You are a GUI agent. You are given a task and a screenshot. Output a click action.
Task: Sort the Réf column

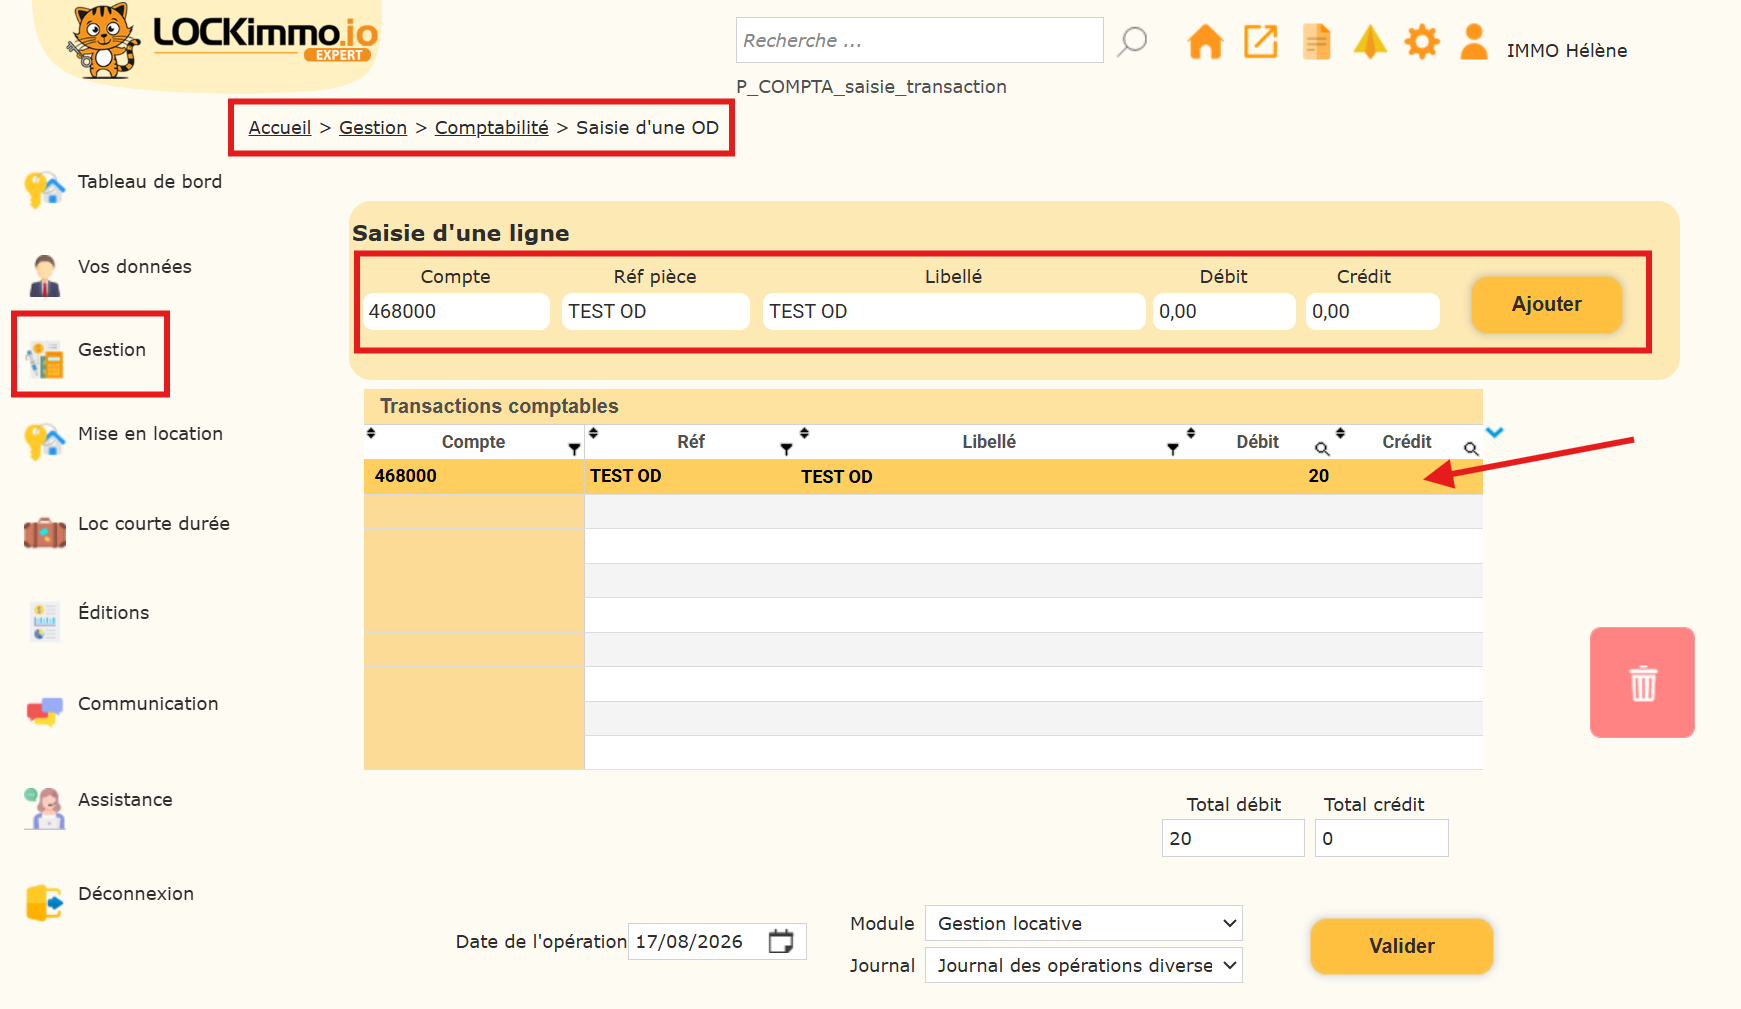[593, 433]
